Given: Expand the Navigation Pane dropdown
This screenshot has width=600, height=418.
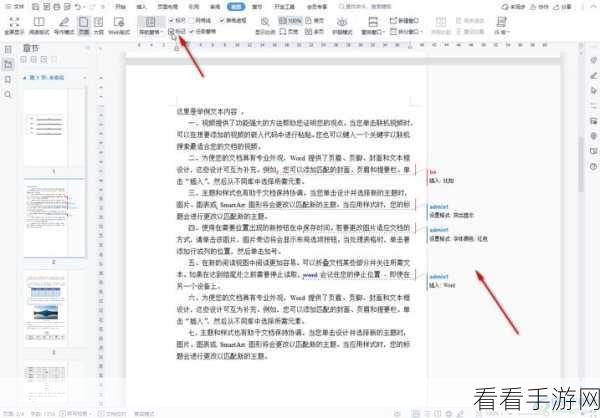Looking at the screenshot, I should [x=151, y=33].
